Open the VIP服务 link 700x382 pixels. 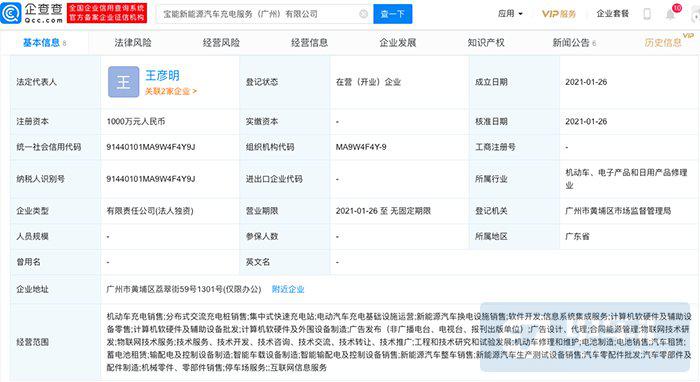(558, 14)
